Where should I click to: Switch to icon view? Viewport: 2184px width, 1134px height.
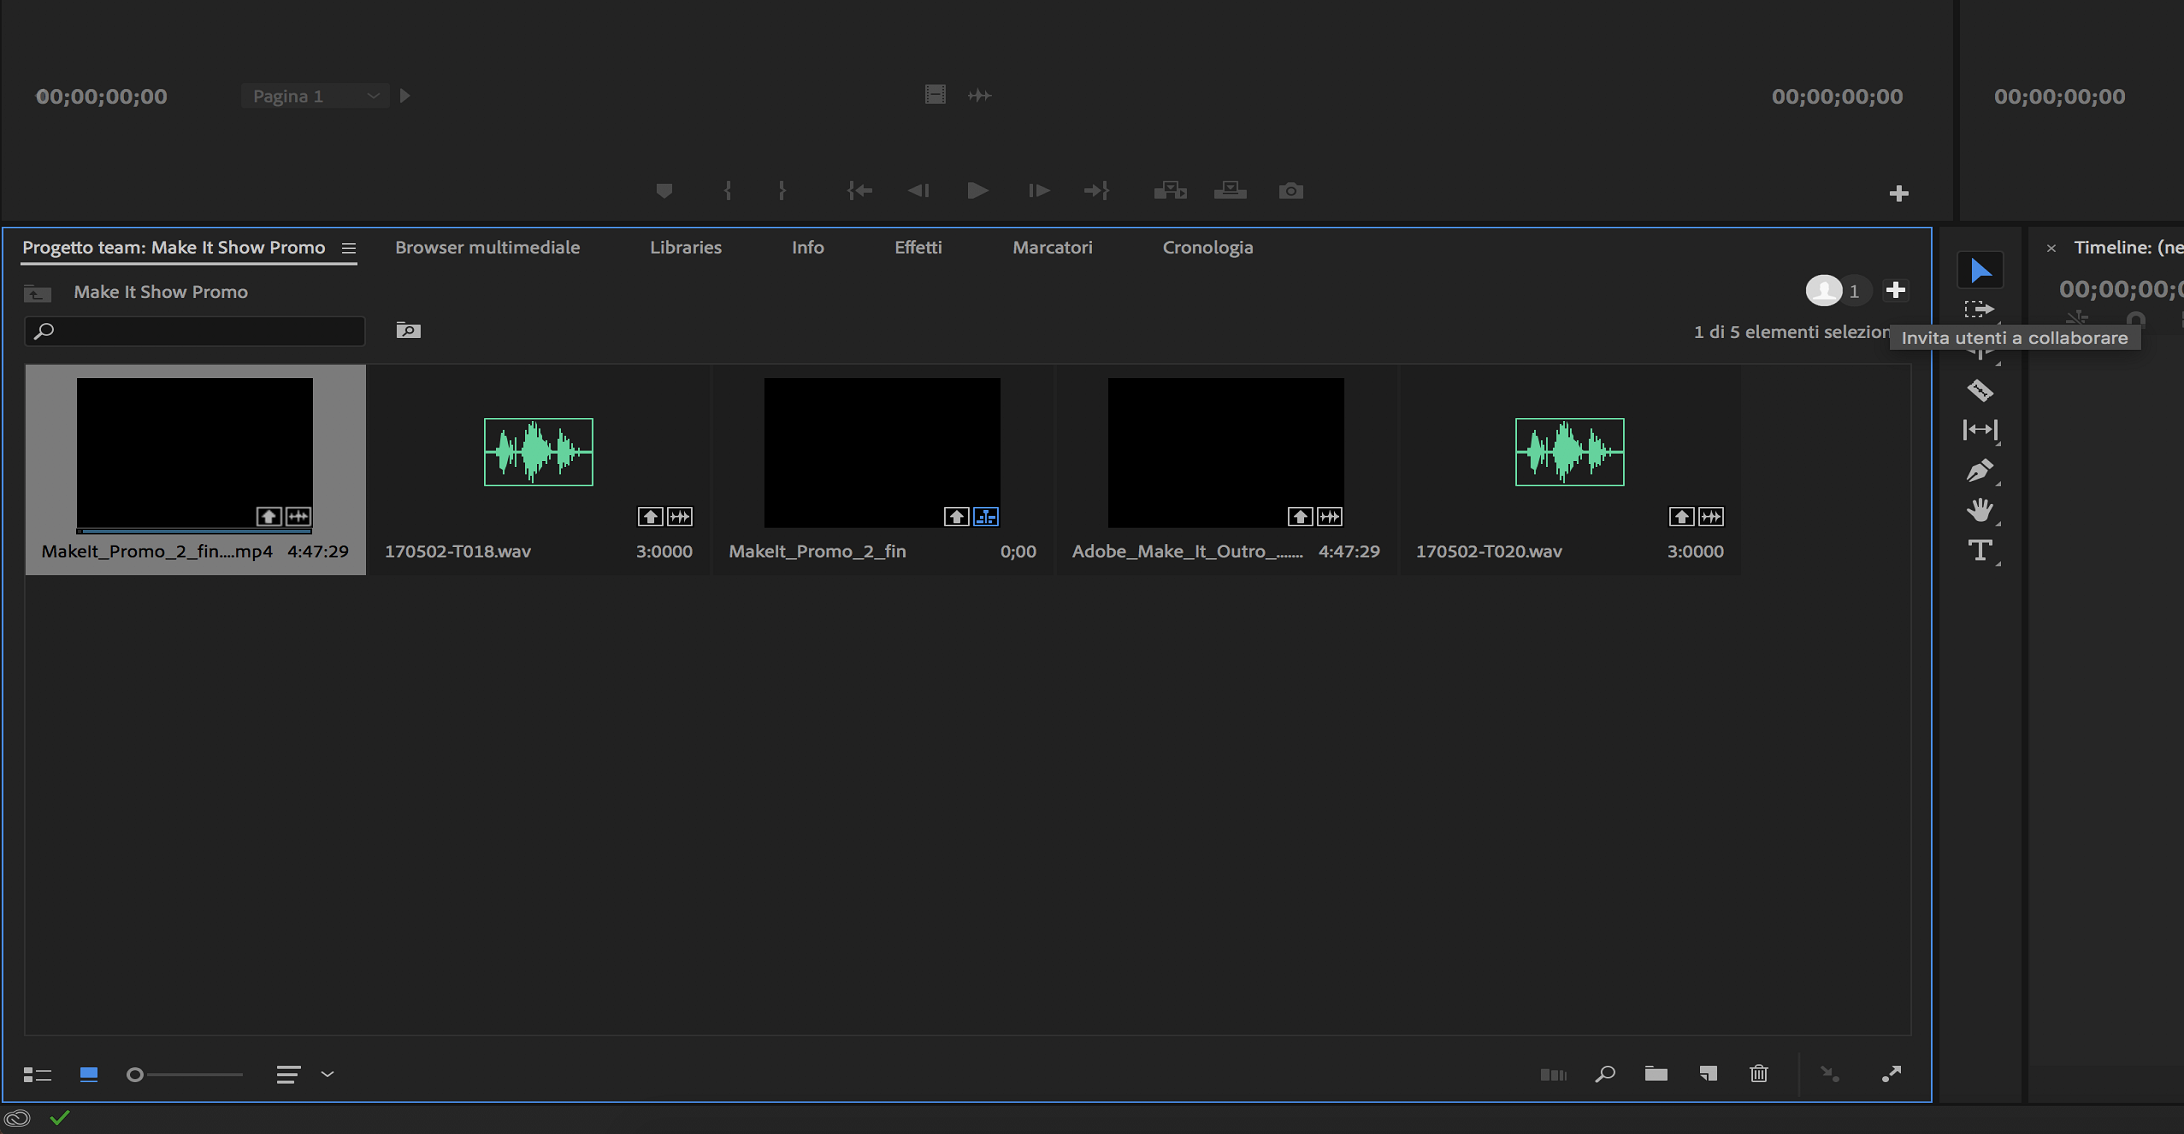click(89, 1074)
